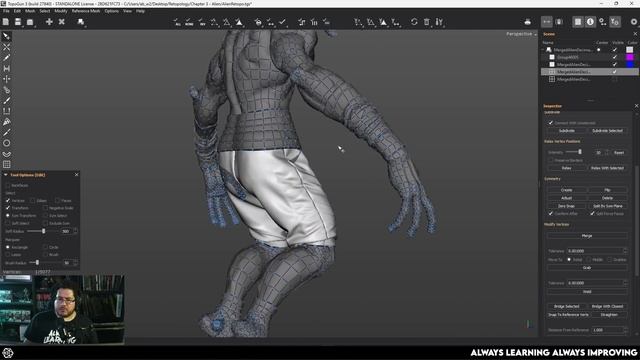Click the Relax With Selected button

[x=607, y=168]
